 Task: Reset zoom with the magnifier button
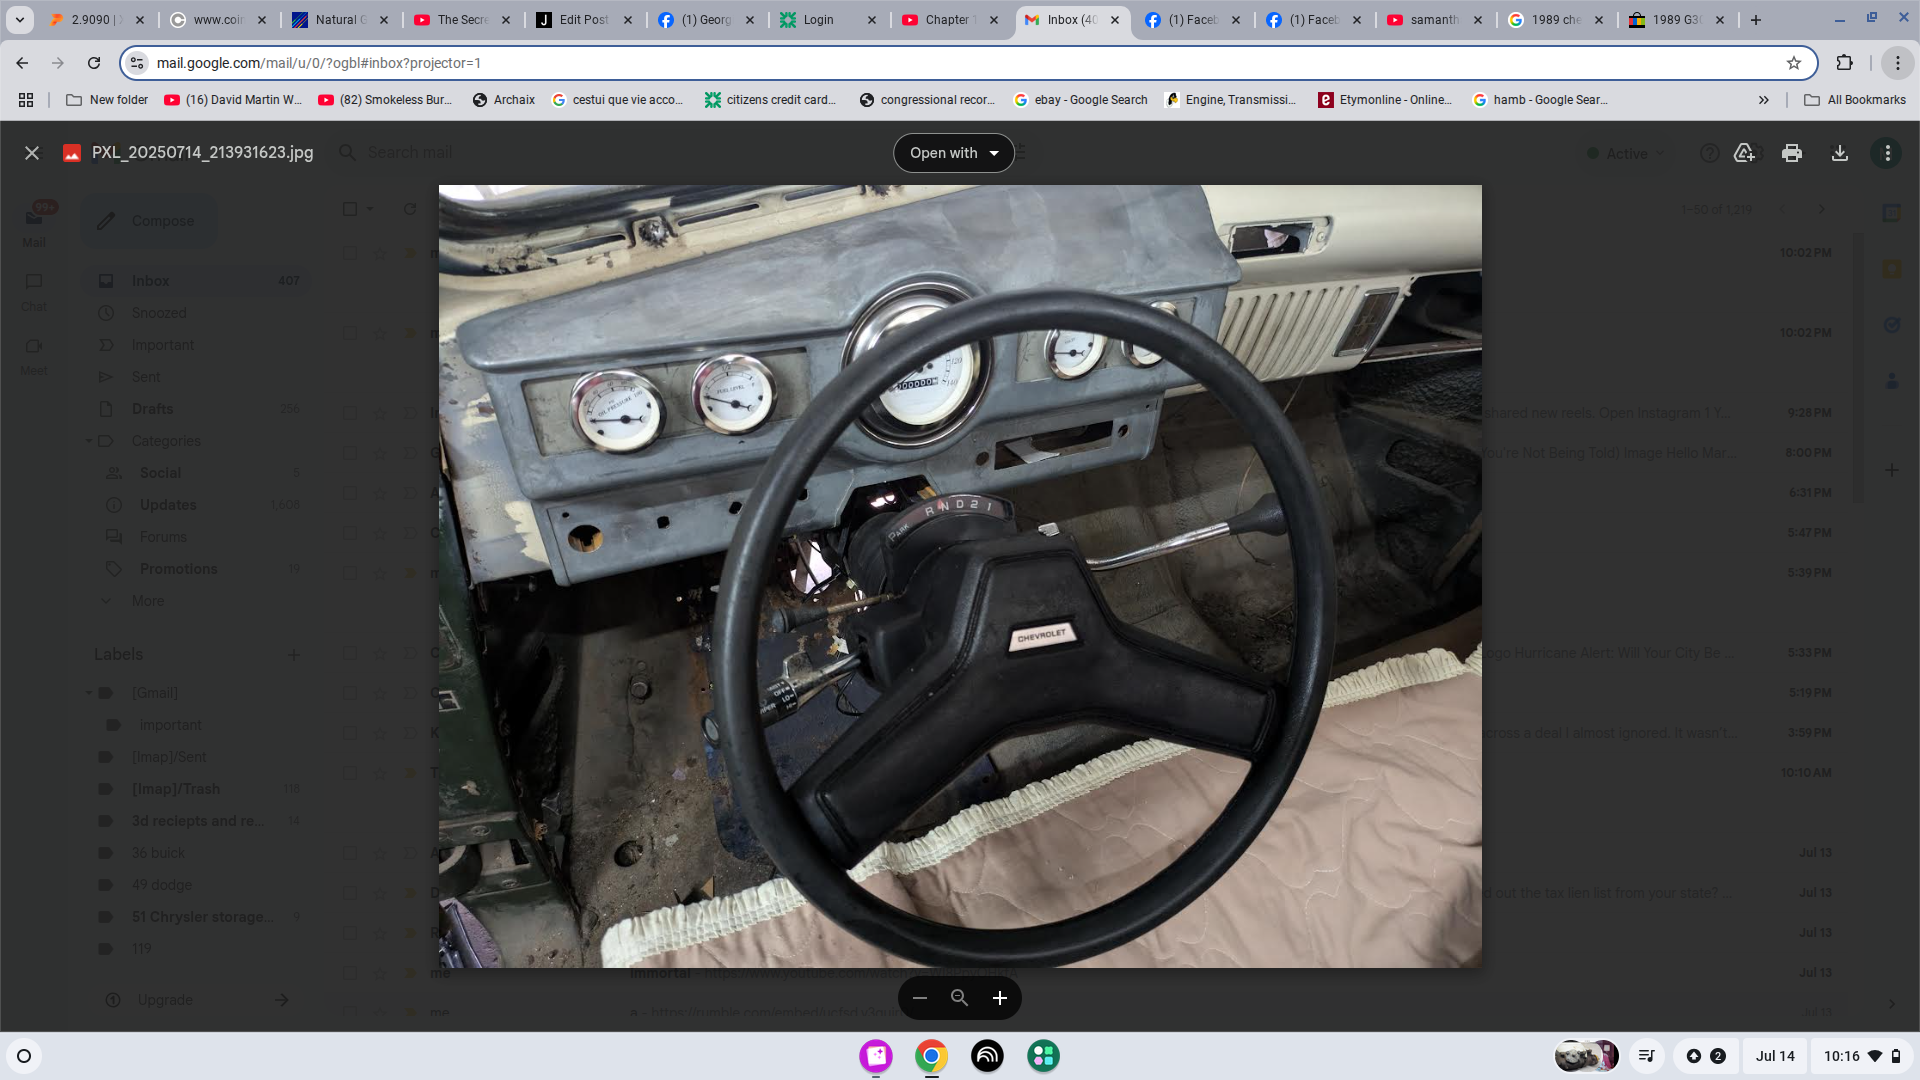(959, 998)
